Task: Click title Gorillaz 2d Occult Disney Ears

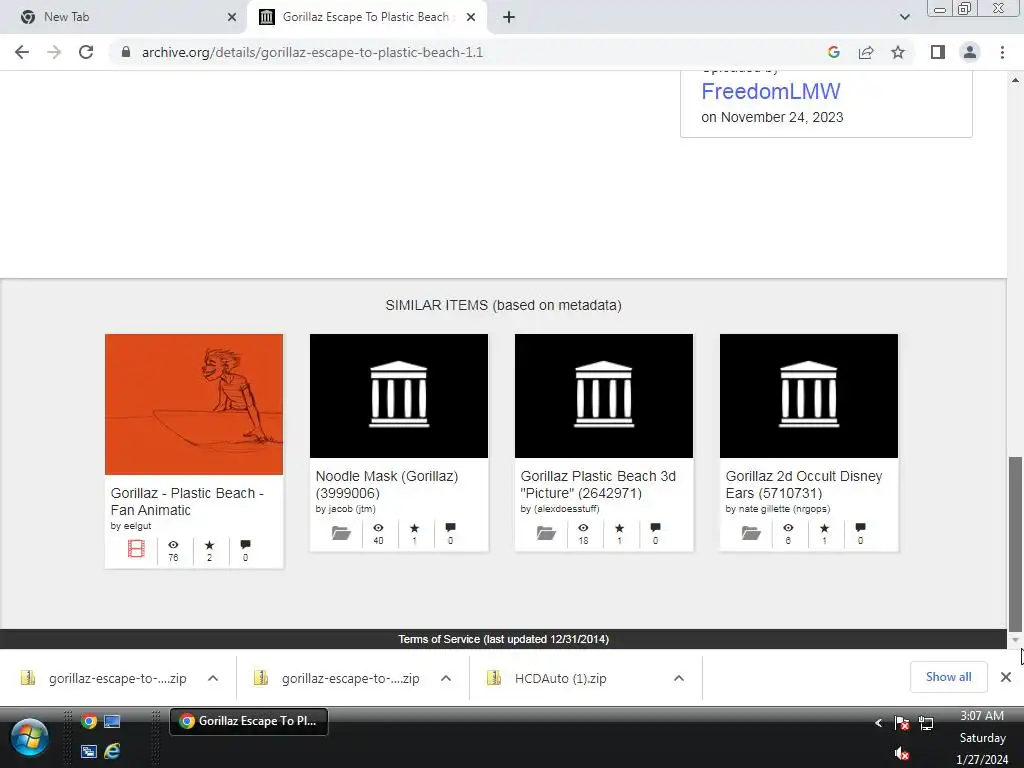Action: (x=804, y=485)
